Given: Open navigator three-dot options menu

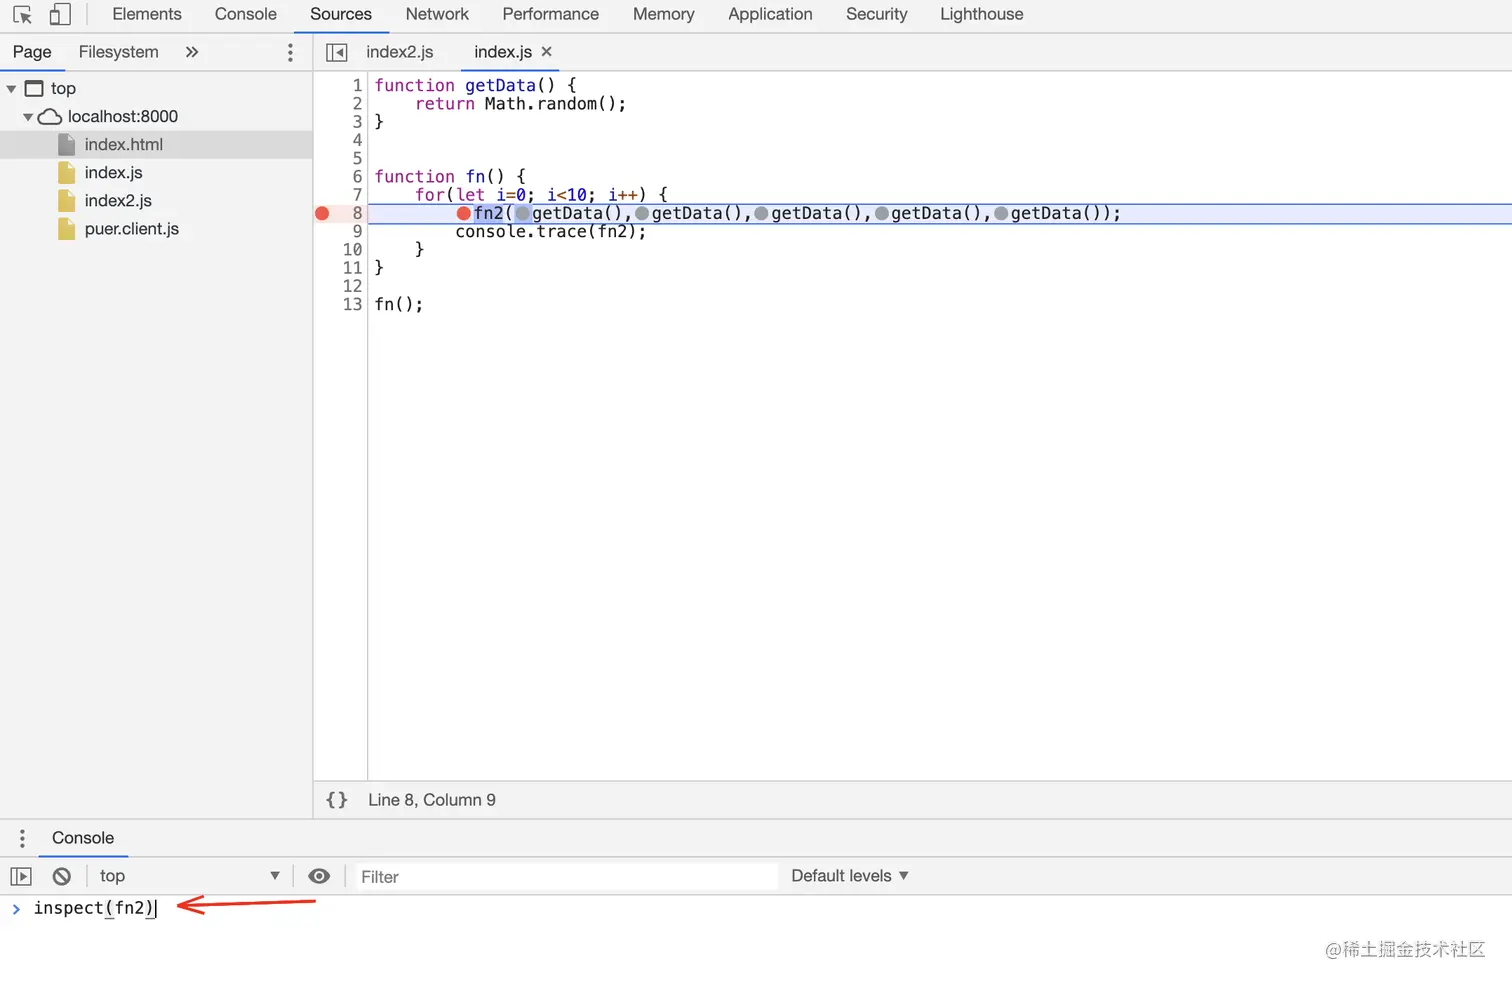Looking at the screenshot, I should [291, 52].
